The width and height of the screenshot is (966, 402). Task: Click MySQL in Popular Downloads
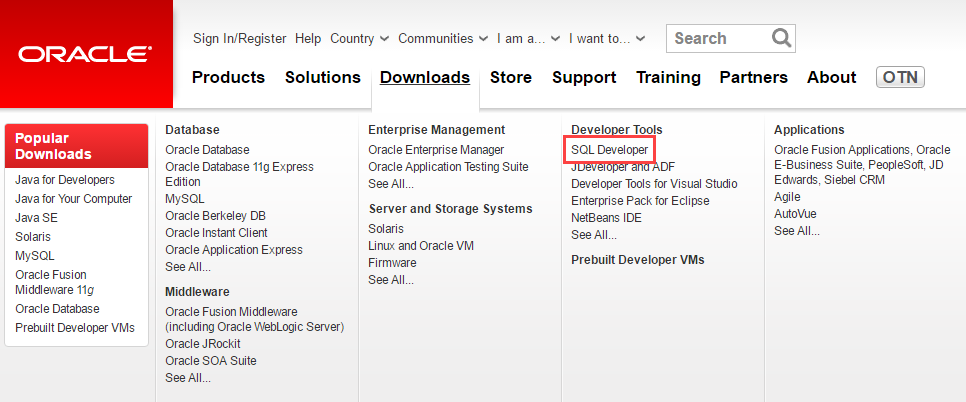(x=34, y=255)
